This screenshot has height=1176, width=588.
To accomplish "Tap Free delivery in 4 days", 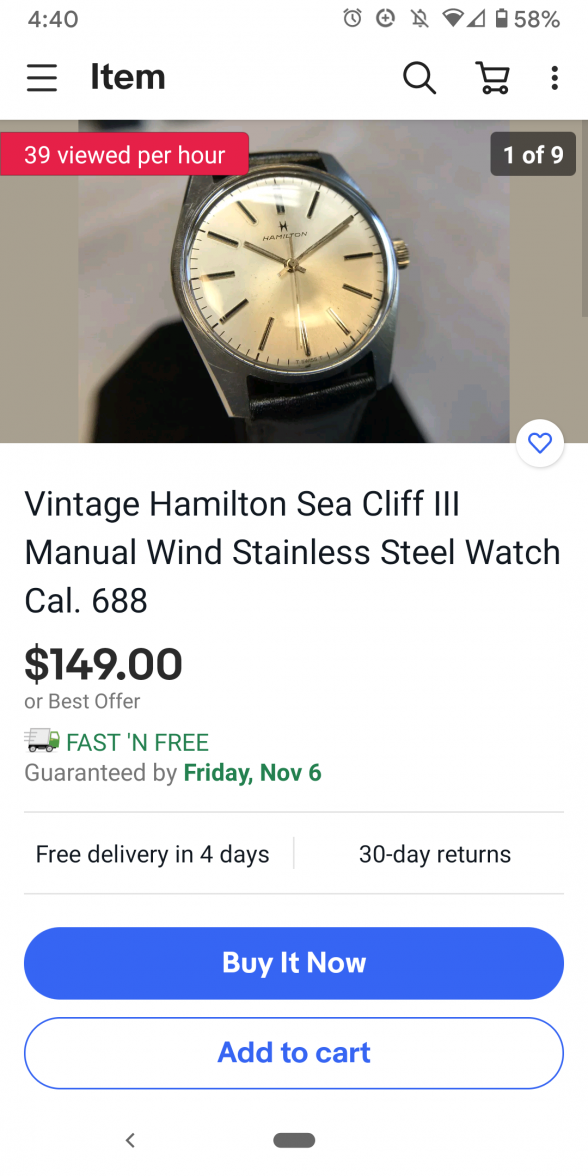I will (152, 854).
